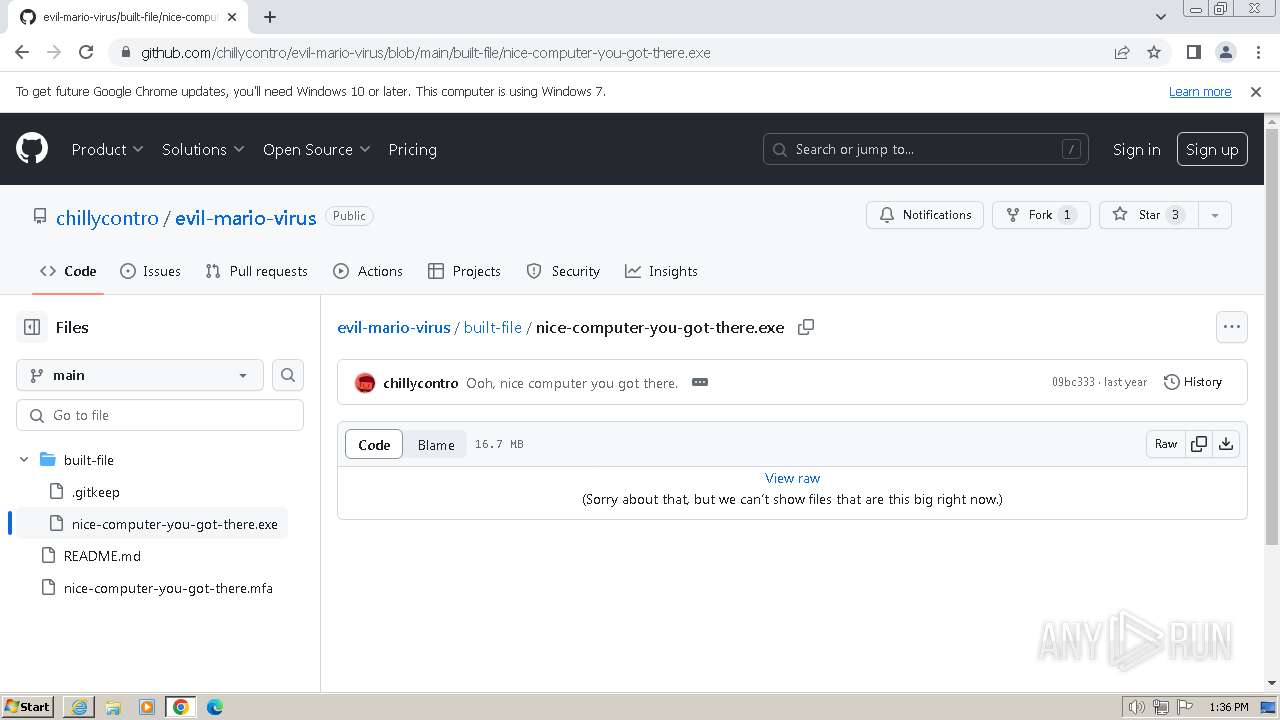Click the Raw button
The width and height of the screenshot is (1280, 720).
click(1166, 444)
